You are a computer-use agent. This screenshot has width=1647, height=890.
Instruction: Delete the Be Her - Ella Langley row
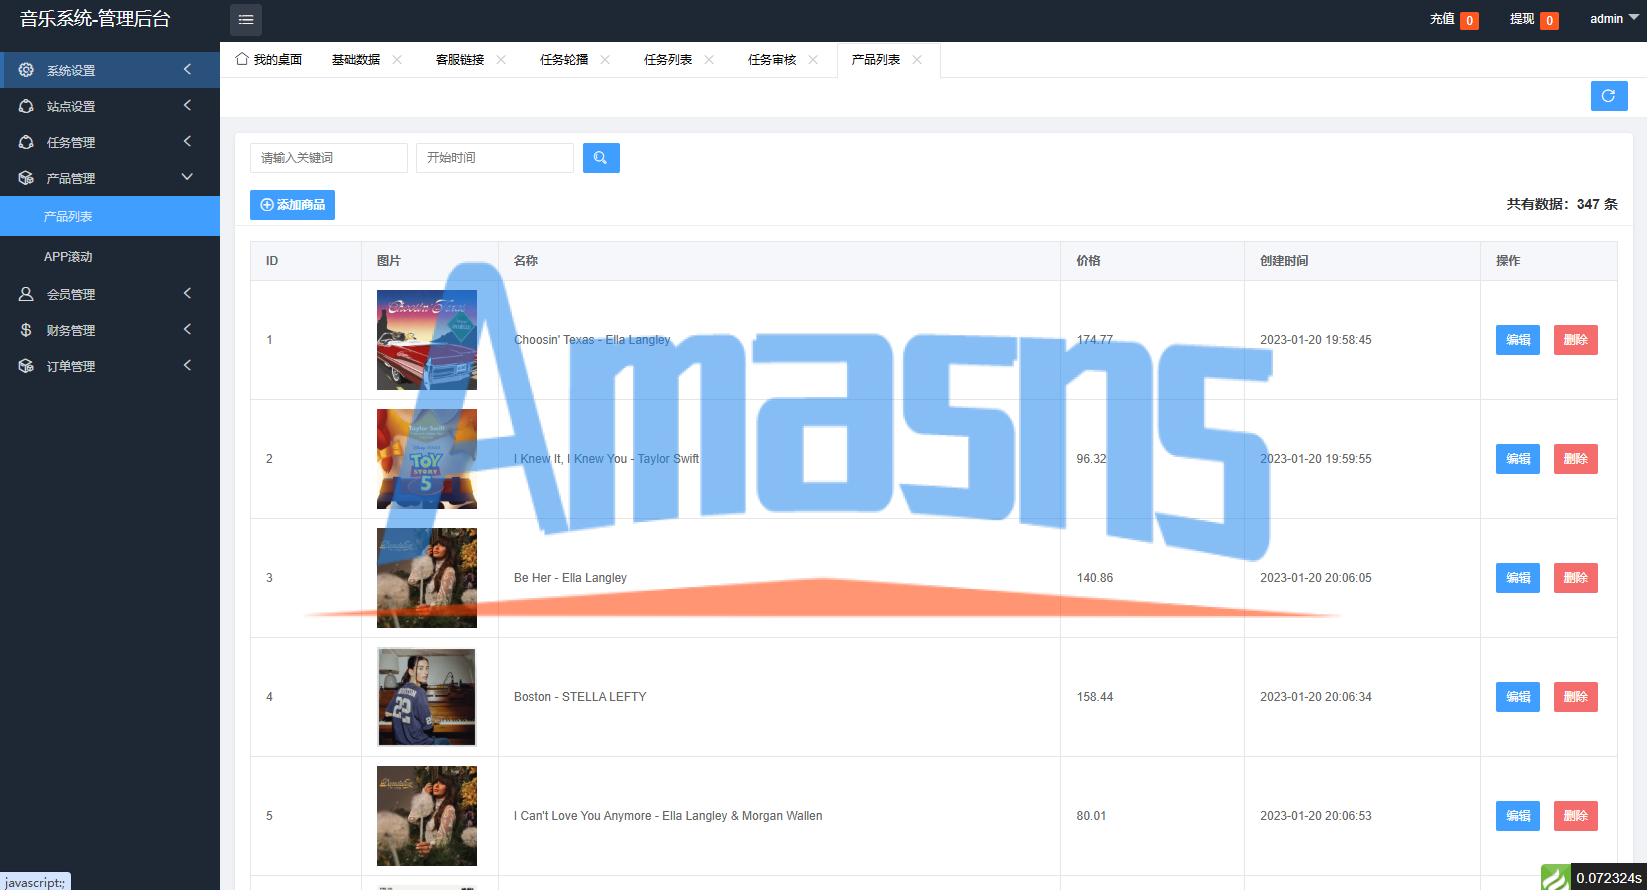(x=1576, y=578)
